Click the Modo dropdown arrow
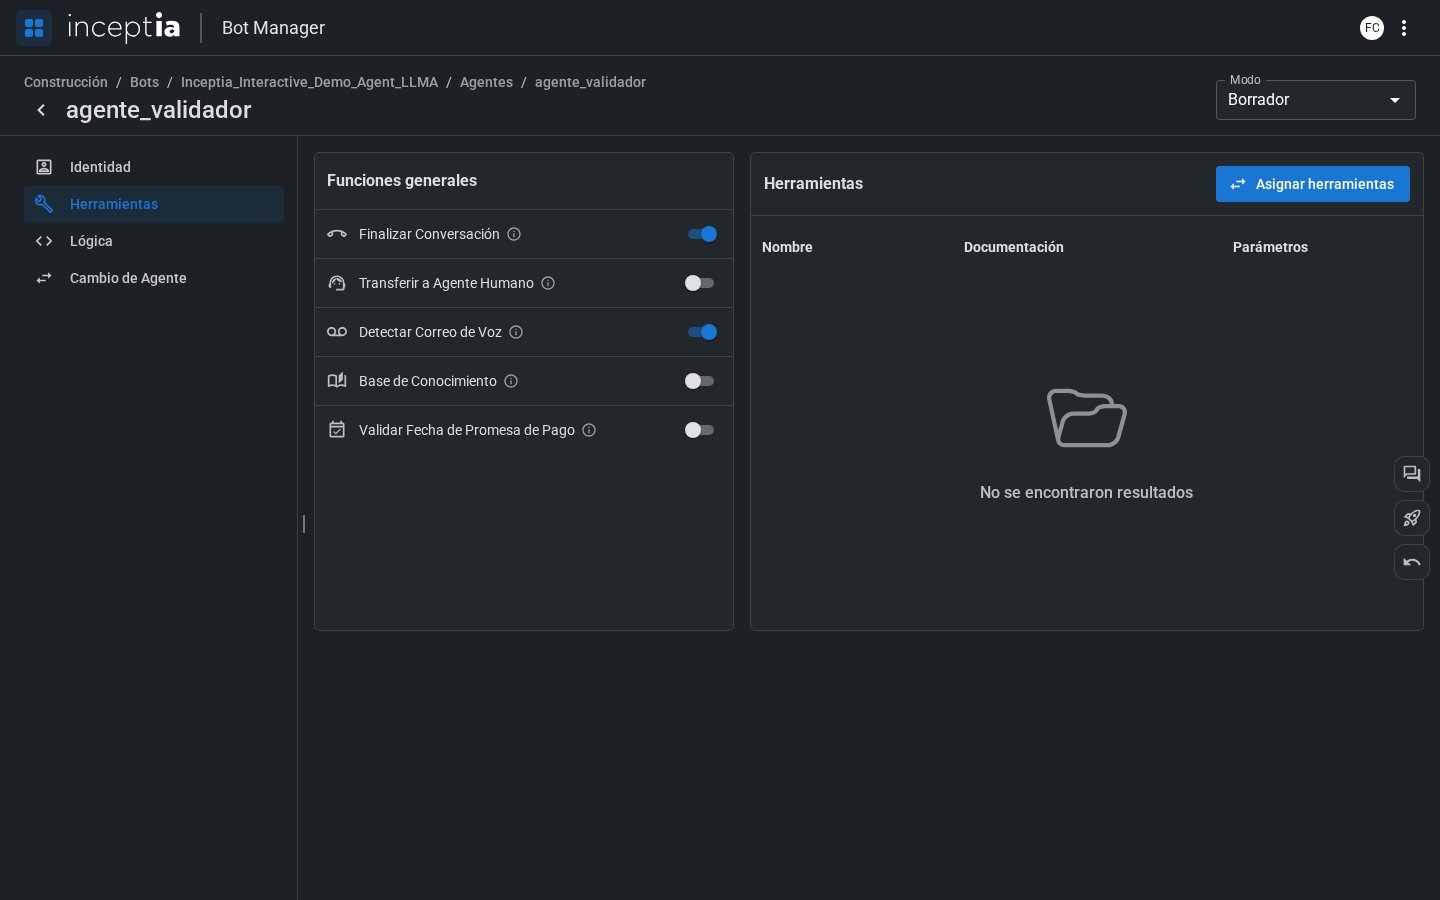 [1395, 100]
